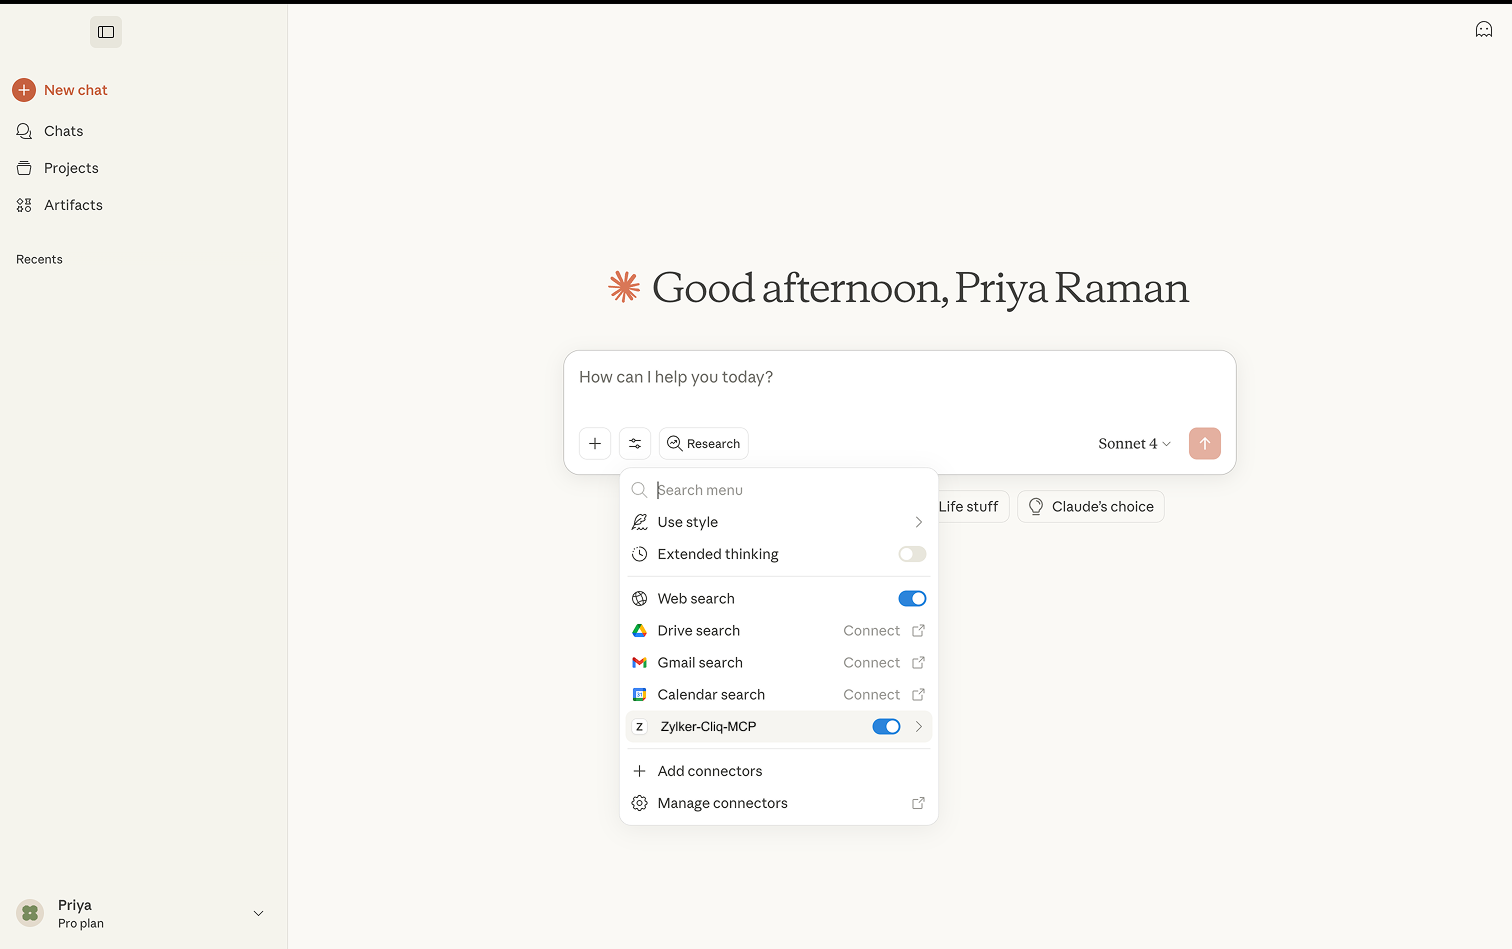Click the plus attachment icon in composer
Screen dimensions: 1512x949
[x=595, y=444]
